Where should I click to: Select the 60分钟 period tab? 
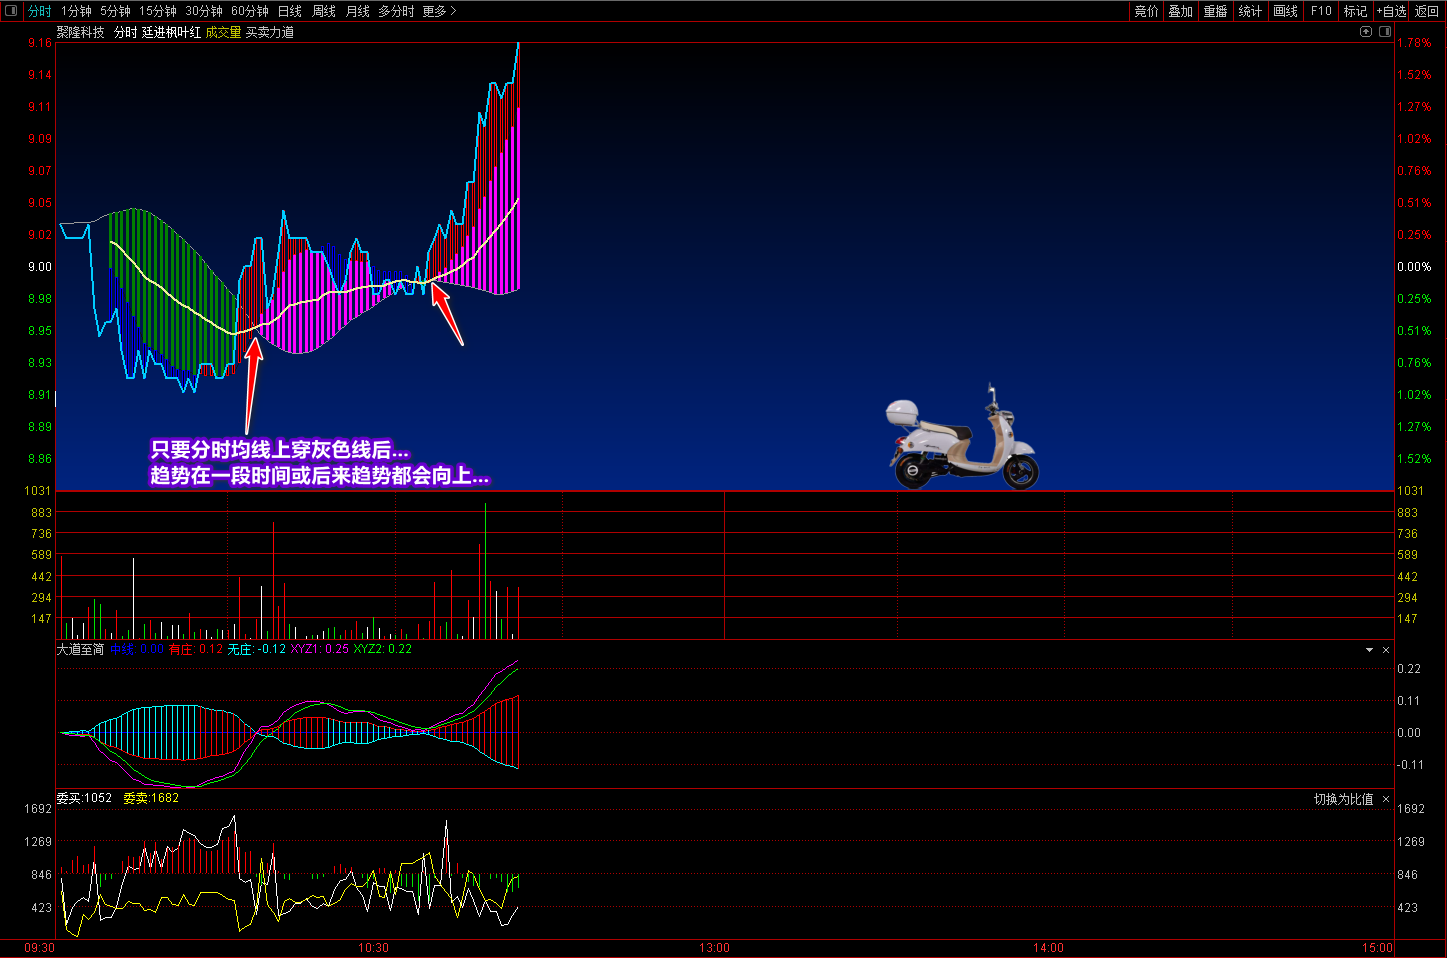(x=249, y=11)
